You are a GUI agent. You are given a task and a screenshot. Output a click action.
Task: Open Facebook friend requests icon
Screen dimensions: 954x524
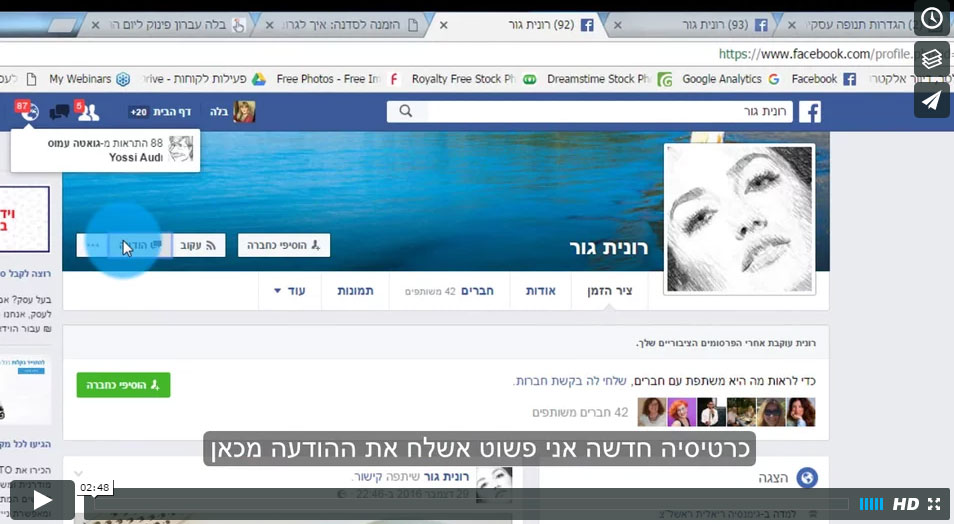pos(88,112)
